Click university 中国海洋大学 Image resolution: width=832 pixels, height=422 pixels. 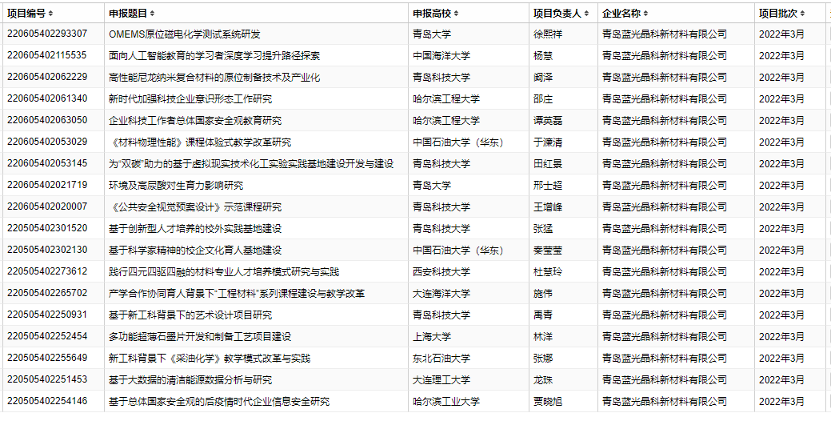441,56
